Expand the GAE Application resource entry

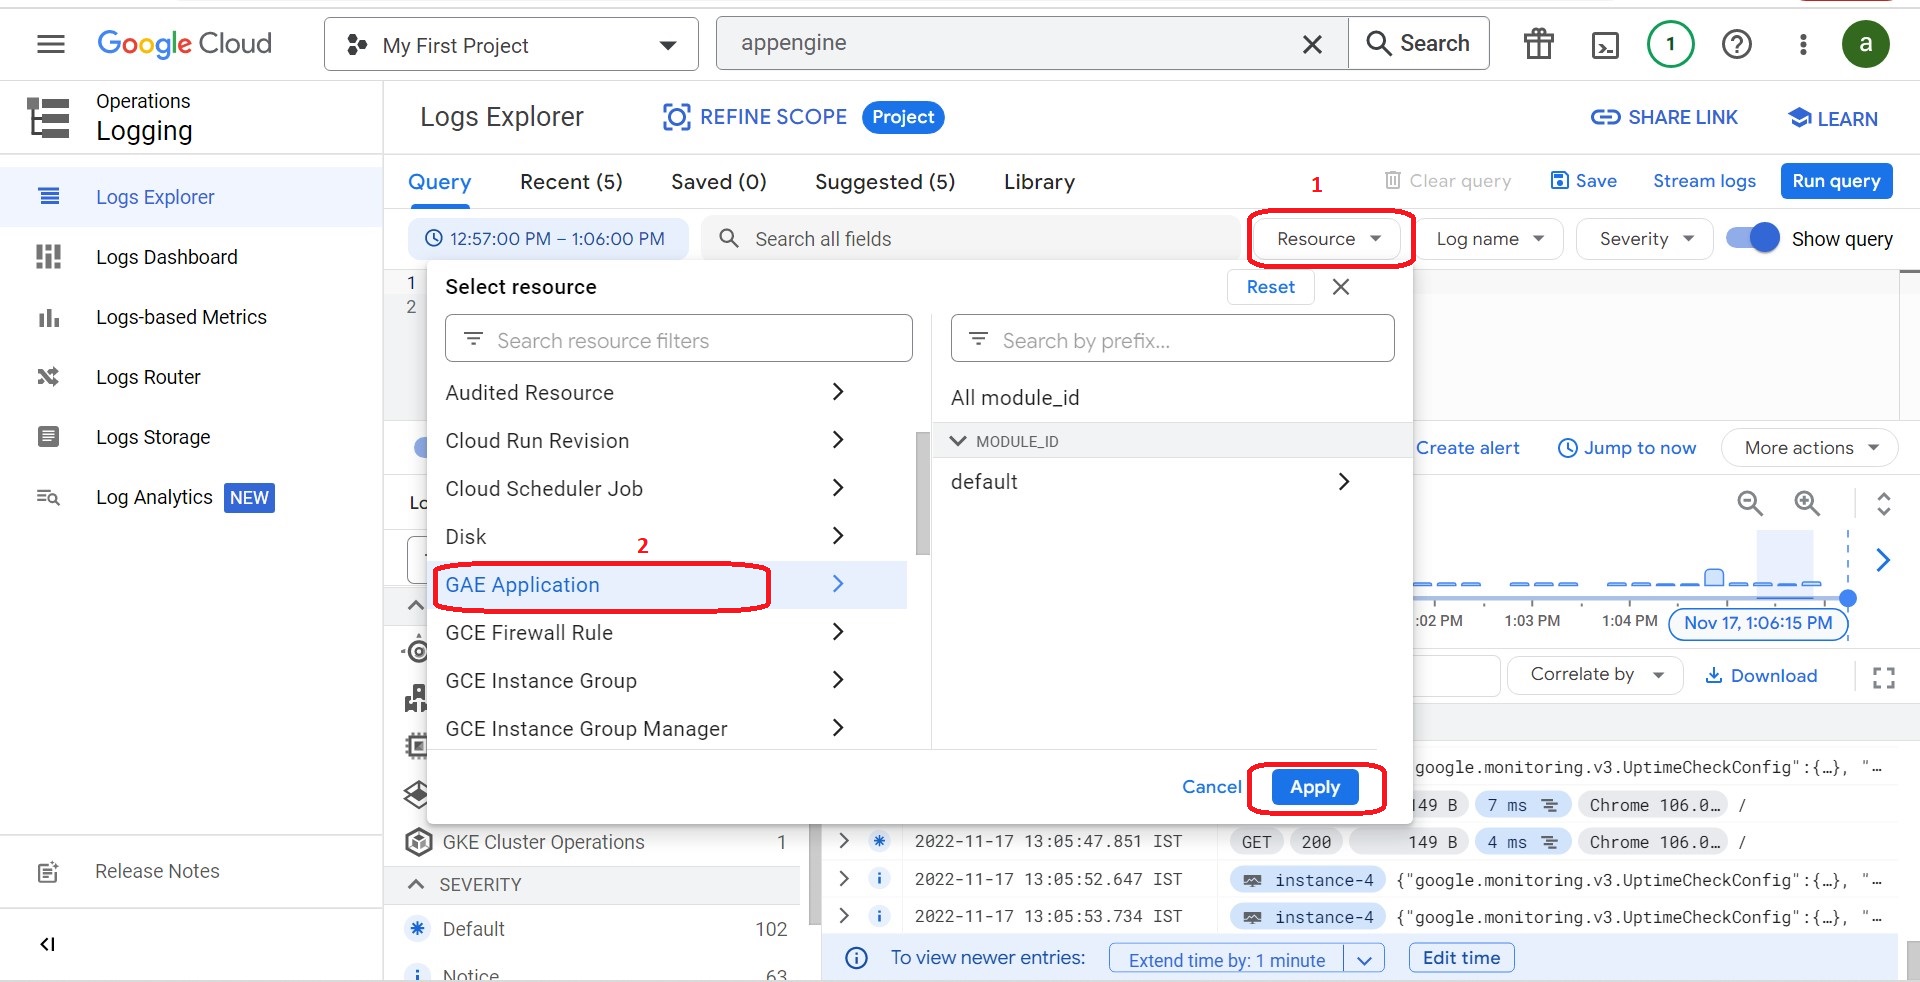(x=838, y=585)
